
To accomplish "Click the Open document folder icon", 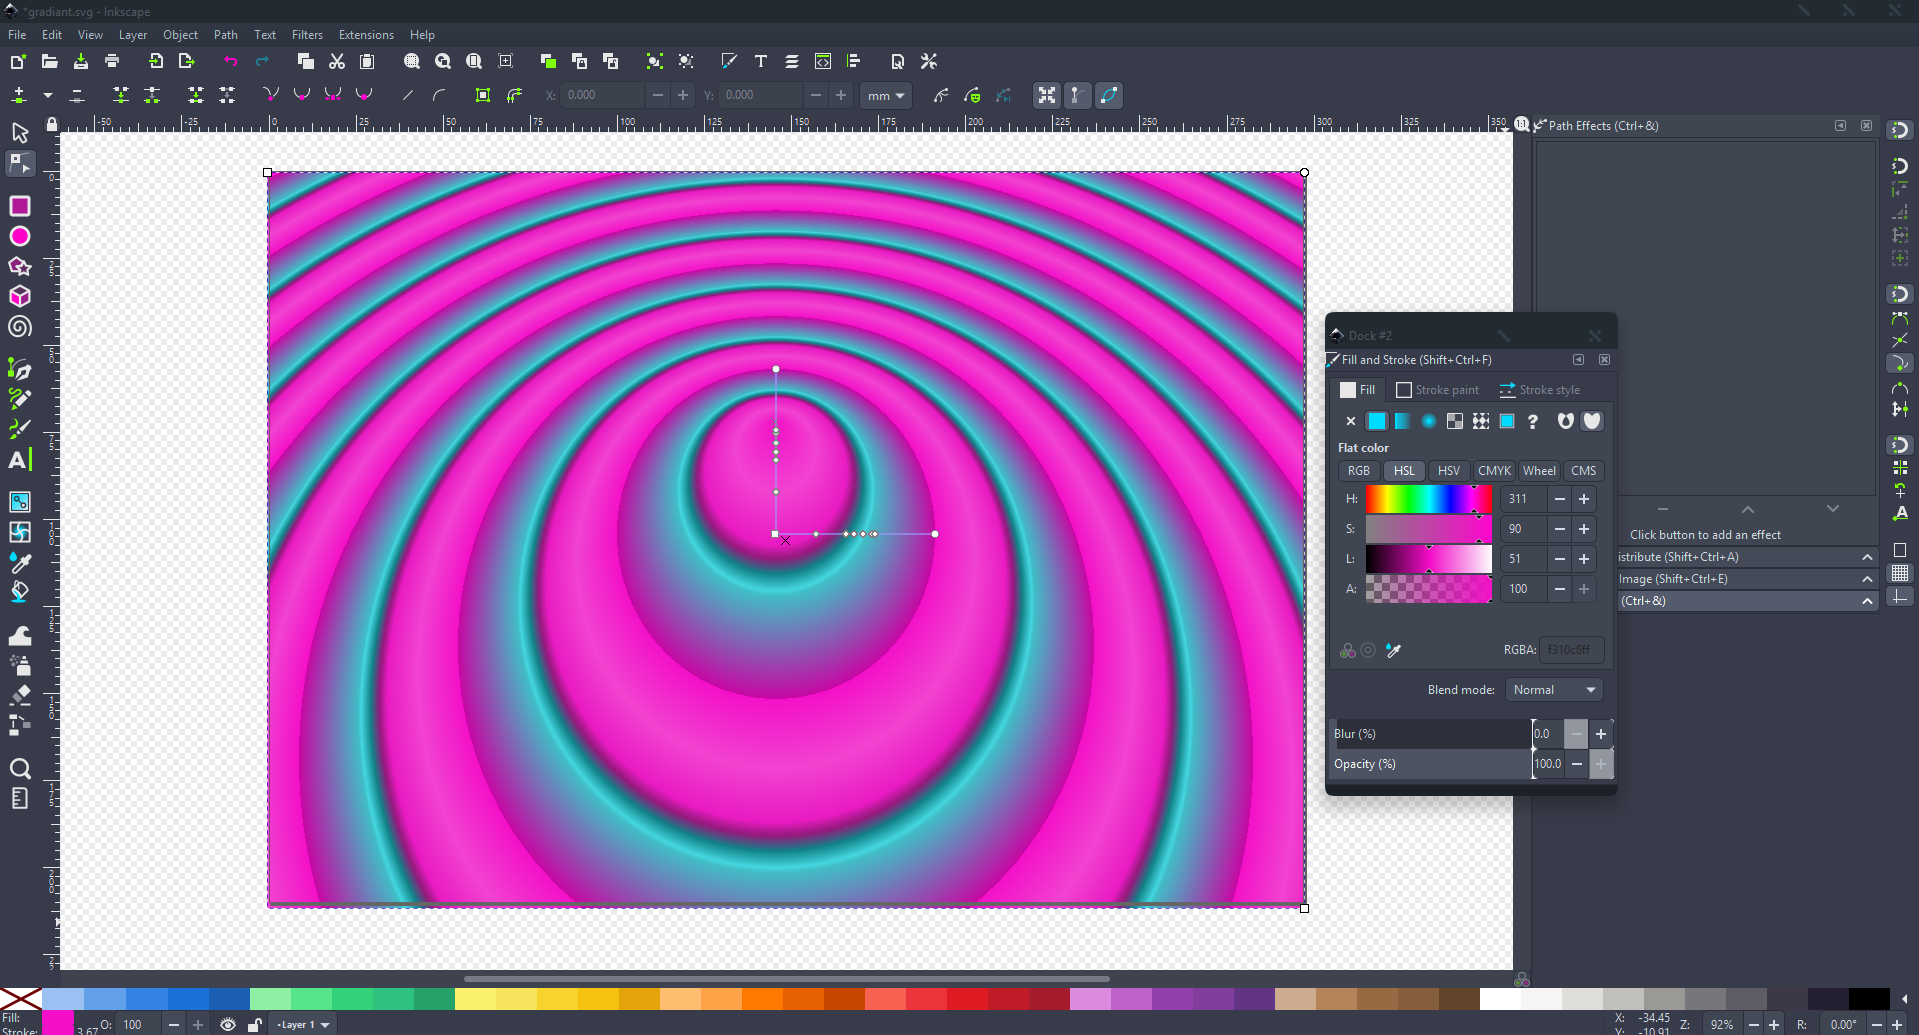I will (x=49, y=62).
